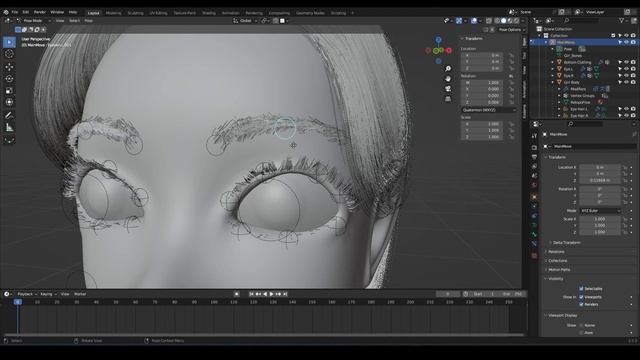
Task: Open the Scene World properties tab
Action: pyautogui.click(x=534, y=185)
